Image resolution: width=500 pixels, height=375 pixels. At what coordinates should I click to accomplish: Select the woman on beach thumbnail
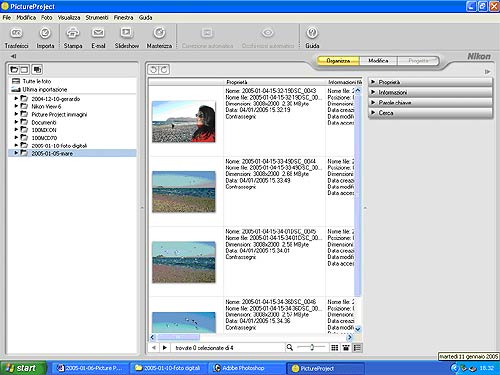point(184,122)
